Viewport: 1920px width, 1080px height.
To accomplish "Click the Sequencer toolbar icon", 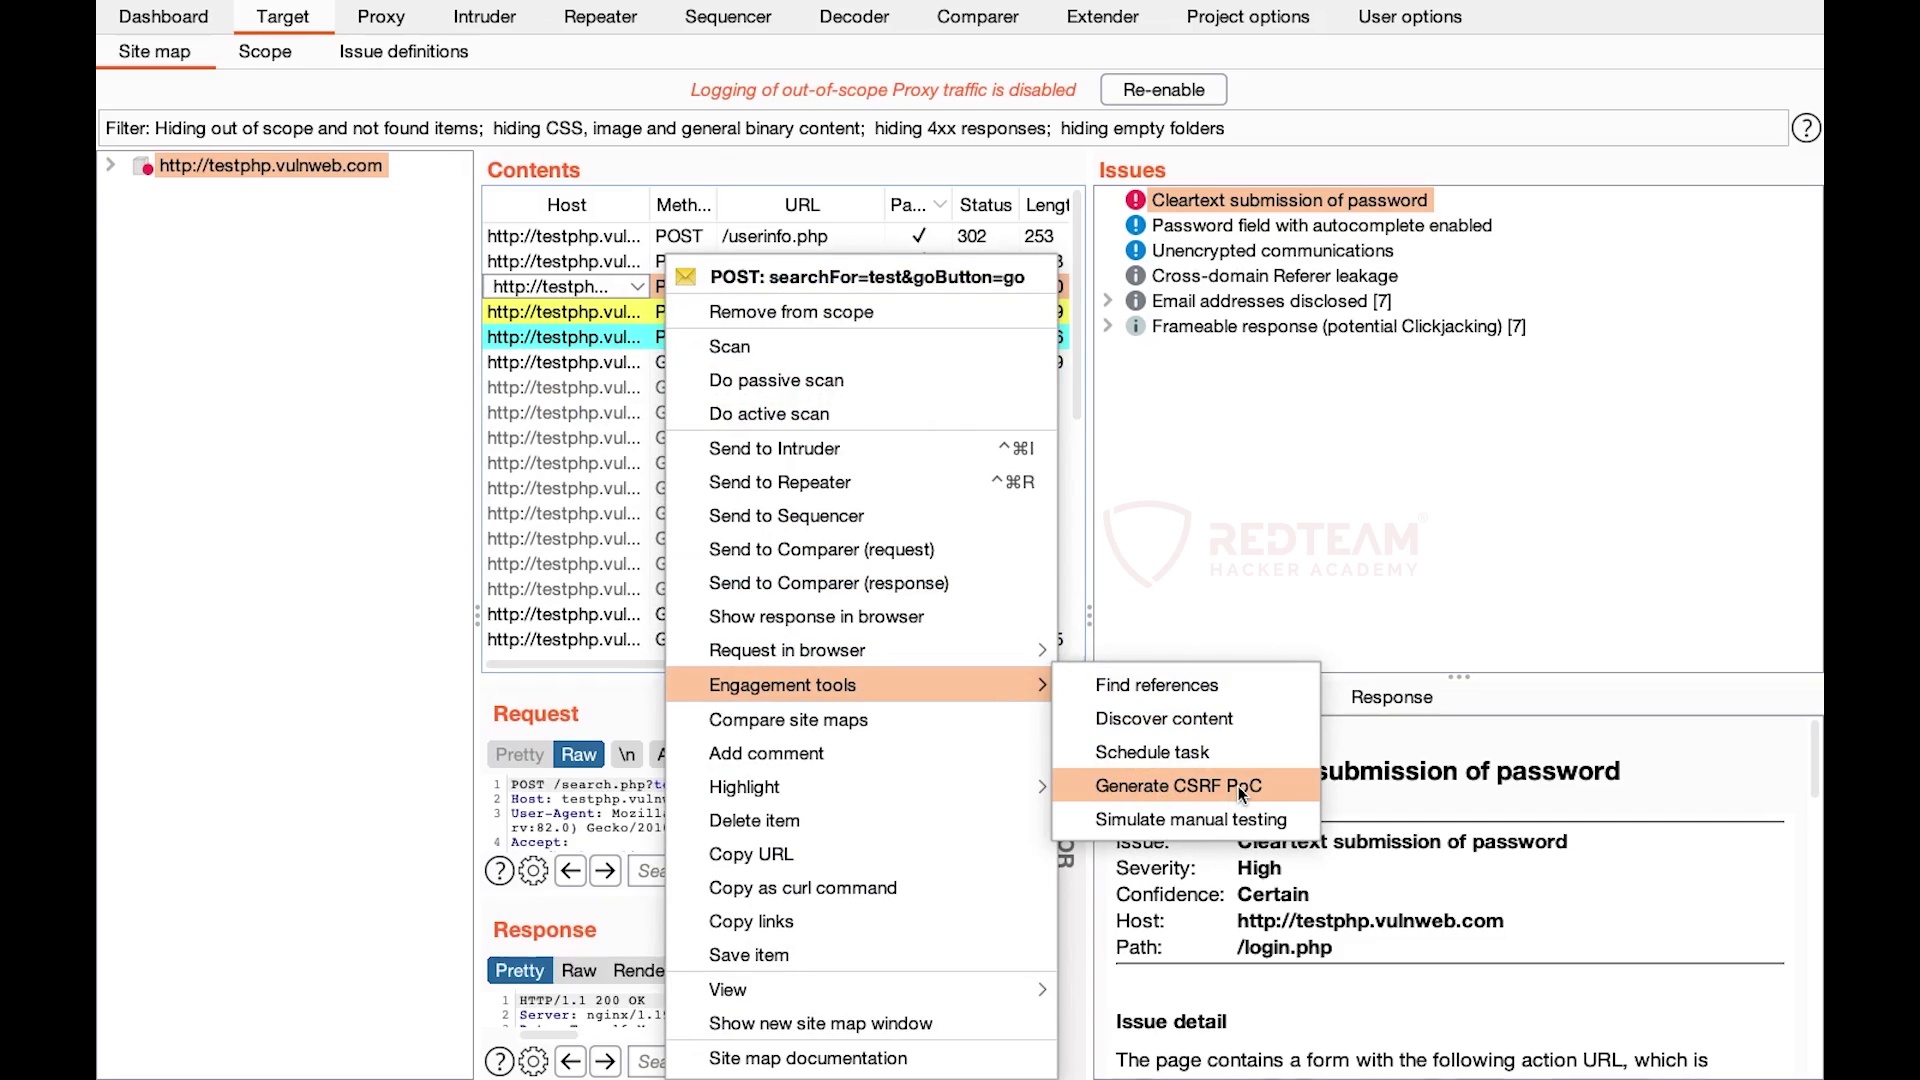I will 727,16.
